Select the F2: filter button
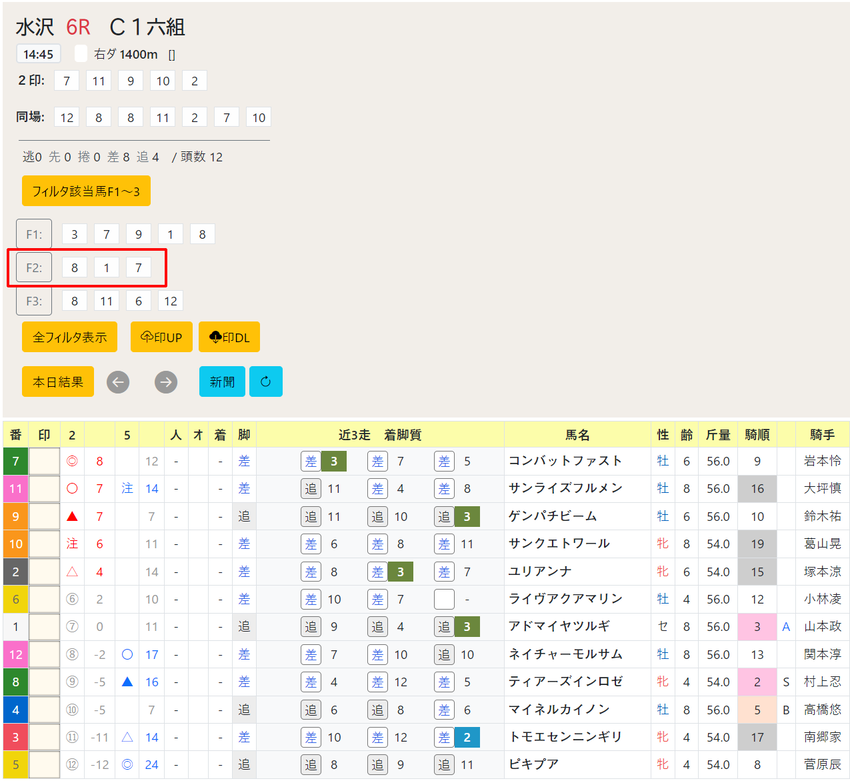 [x=34, y=267]
